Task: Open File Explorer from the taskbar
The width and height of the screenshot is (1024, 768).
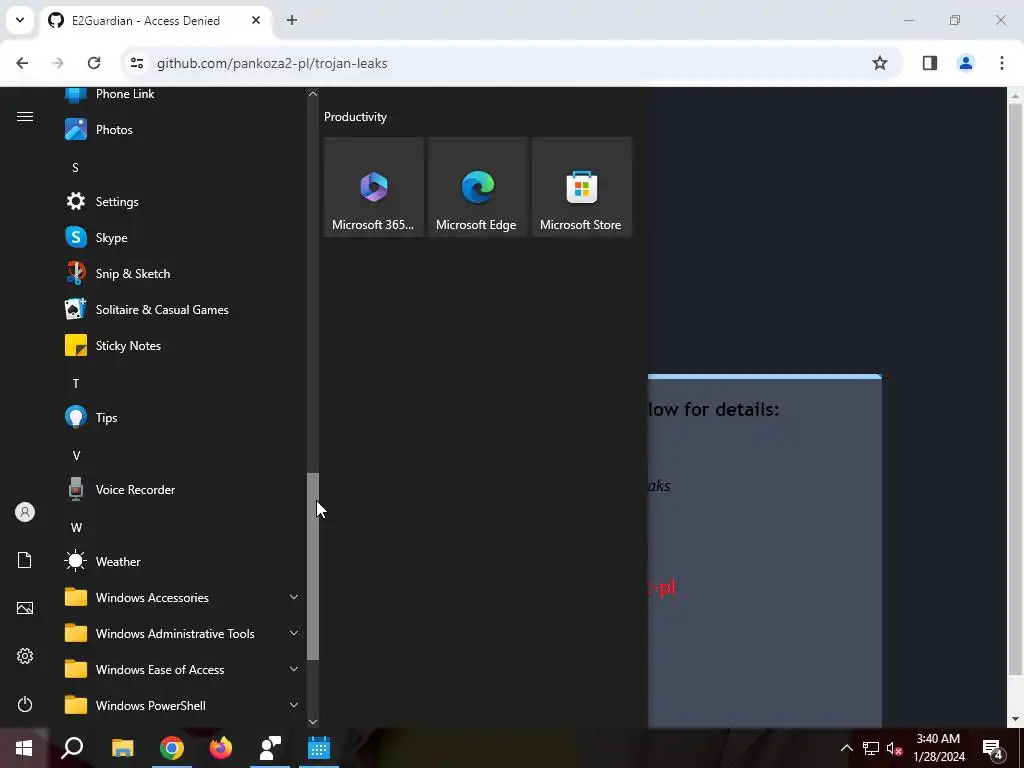Action: click(x=122, y=748)
